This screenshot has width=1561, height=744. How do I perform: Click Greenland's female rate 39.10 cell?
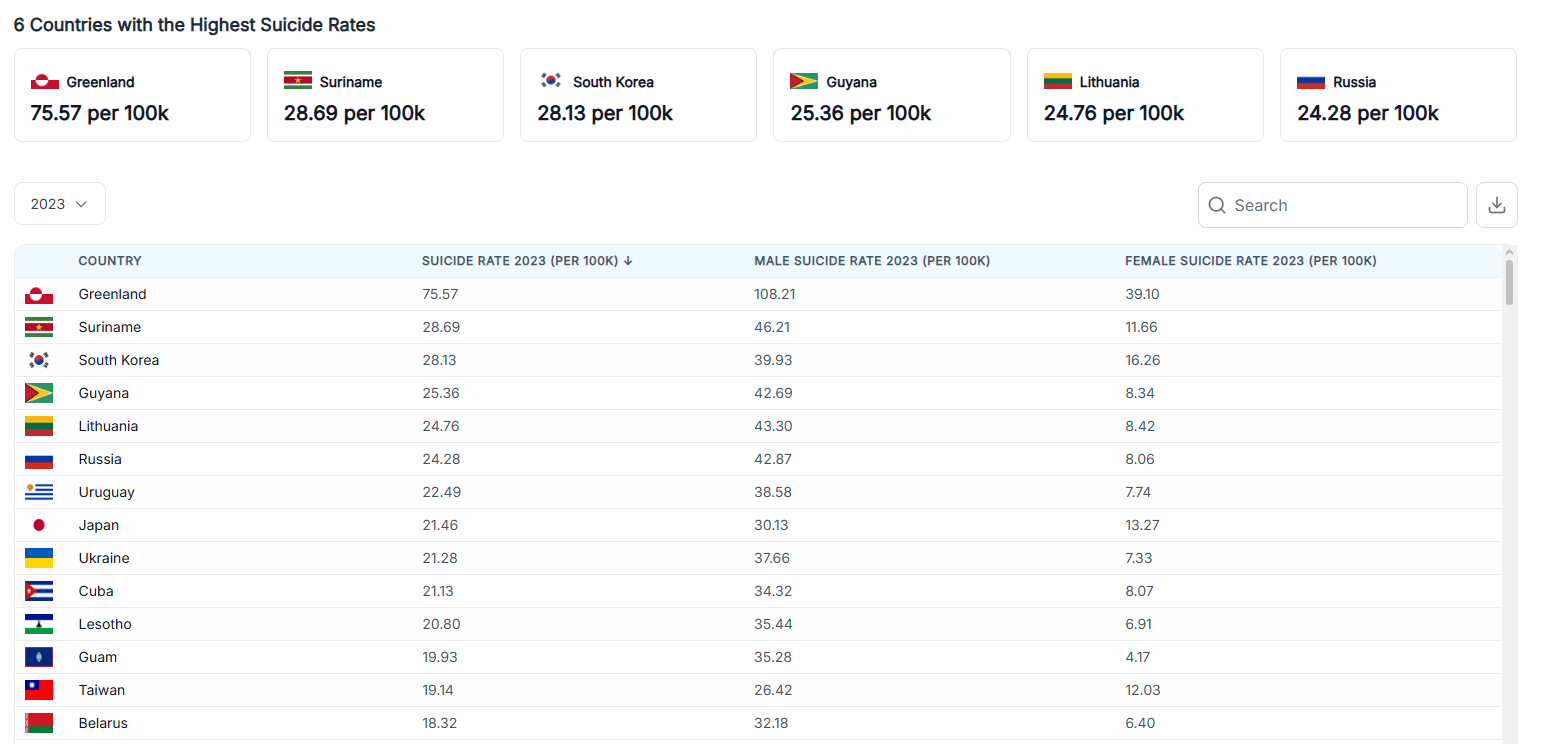pos(1142,294)
